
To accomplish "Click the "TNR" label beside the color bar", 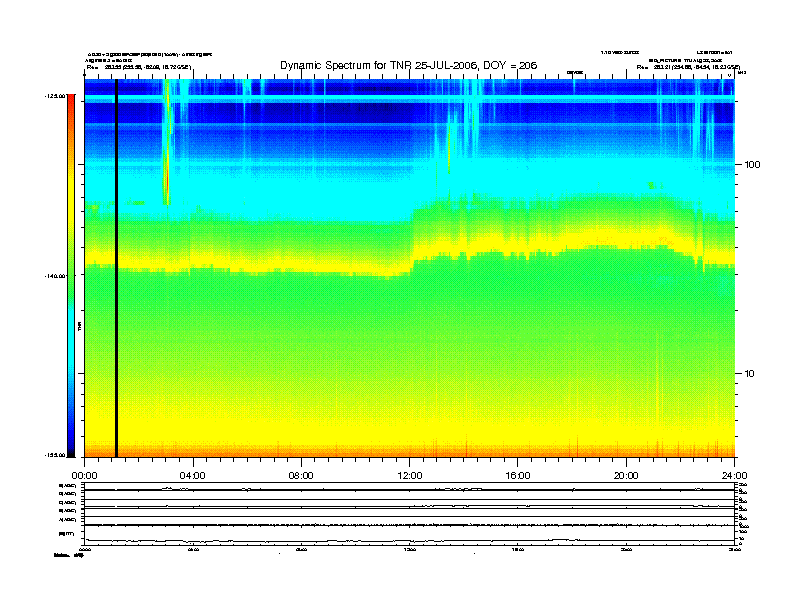I will point(80,326).
